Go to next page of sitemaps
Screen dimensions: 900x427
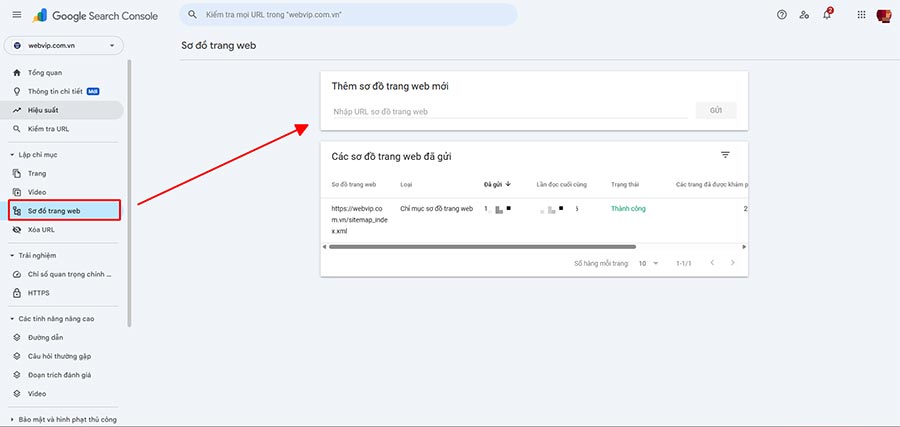732,263
